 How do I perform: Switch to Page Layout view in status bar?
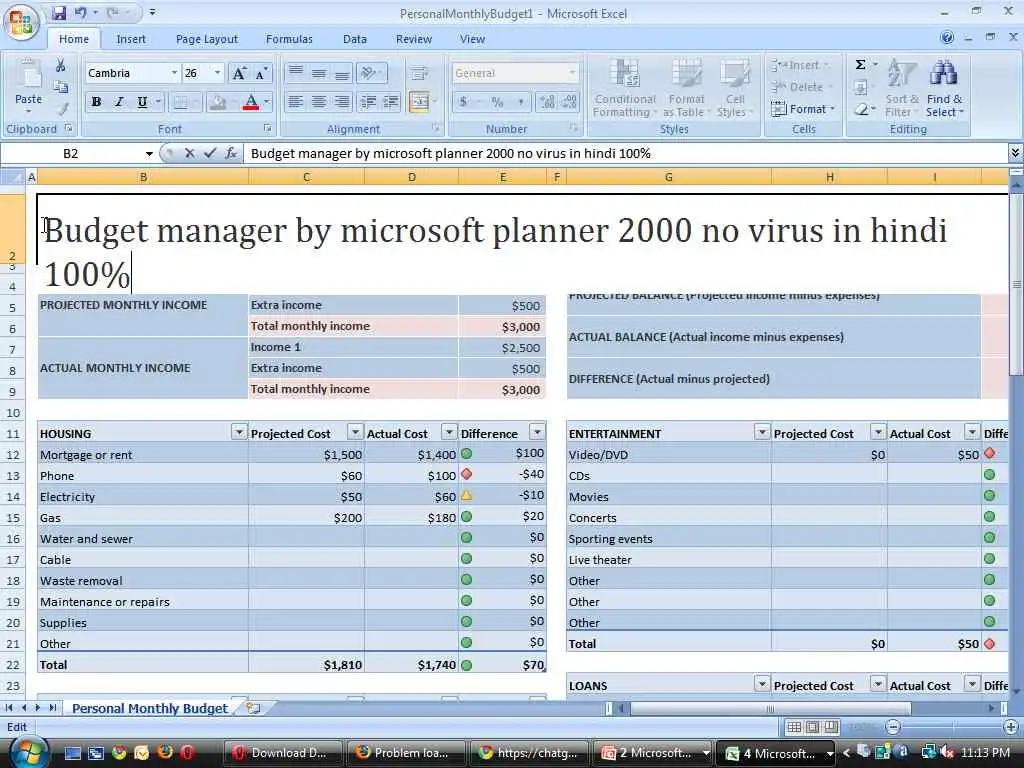click(812, 727)
